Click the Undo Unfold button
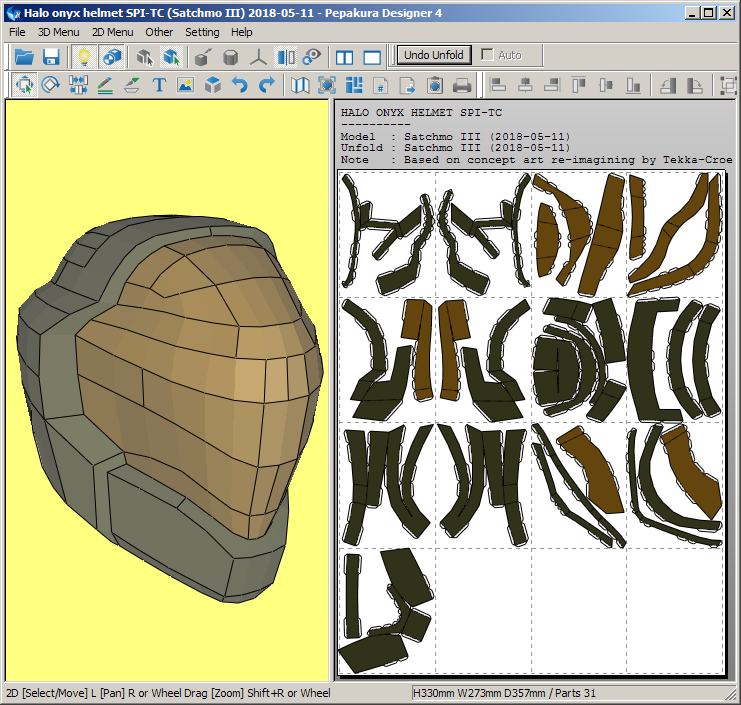741x705 pixels. pyautogui.click(x=434, y=55)
